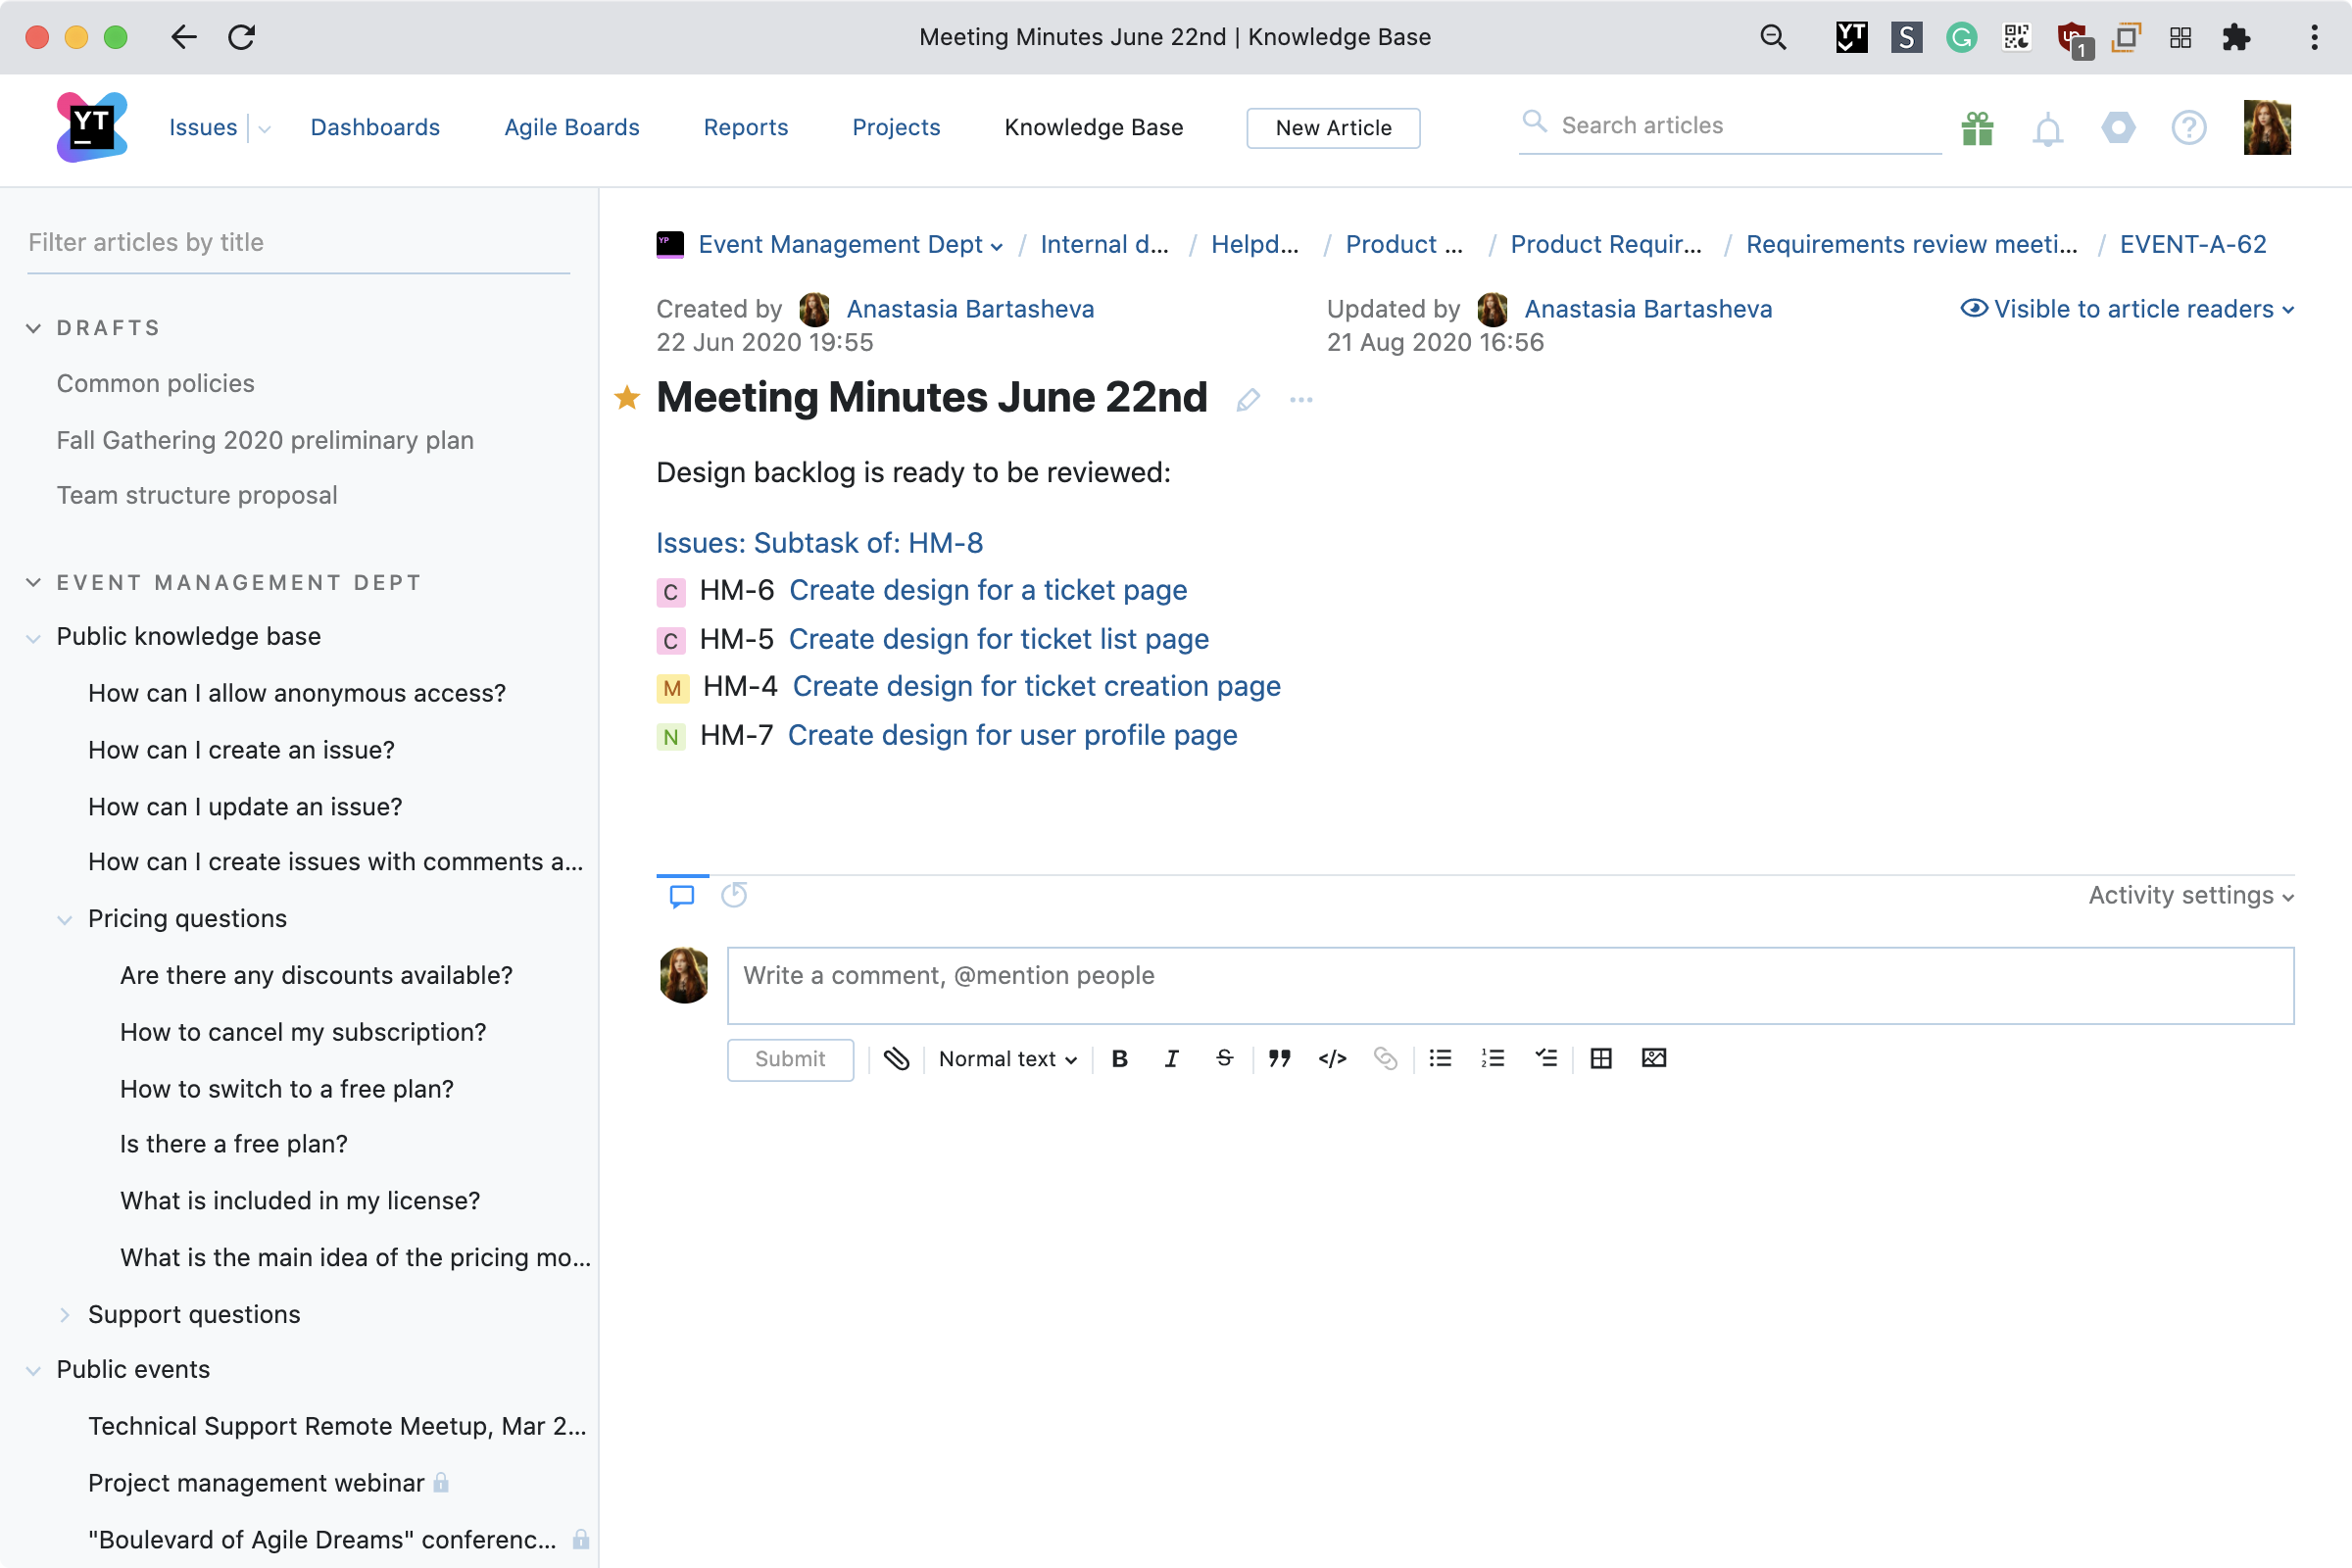
Task: Open the Normal text style dropdown
Action: click(x=1007, y=1059)
